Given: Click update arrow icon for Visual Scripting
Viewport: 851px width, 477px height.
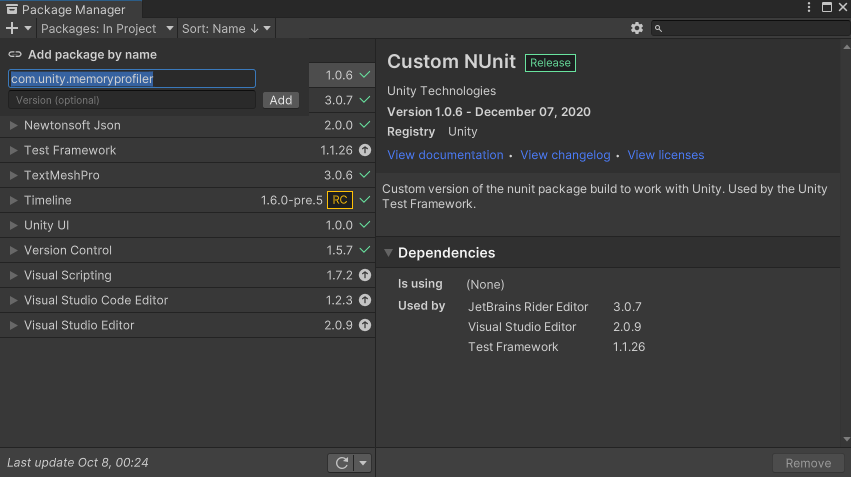Looking at the screenshot, I should 365,275.
